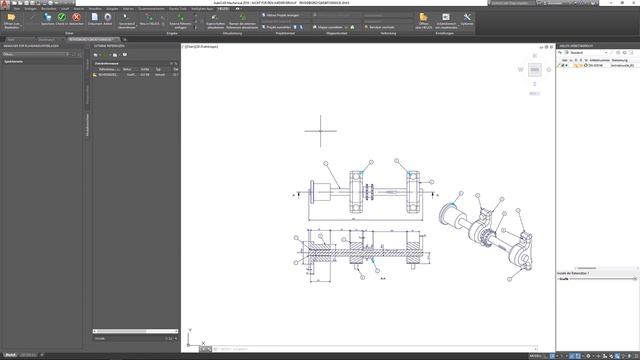Switch to the Start file tab
The width and height of the screenshot is (640, 360).
click(11, 40)
